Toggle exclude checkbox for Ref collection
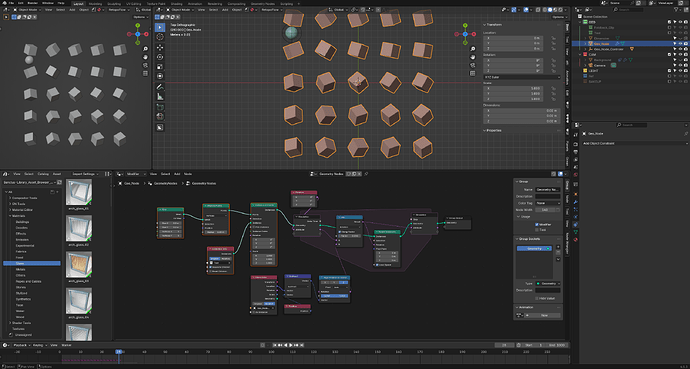The image size is (690, 369). coord(670,76)
